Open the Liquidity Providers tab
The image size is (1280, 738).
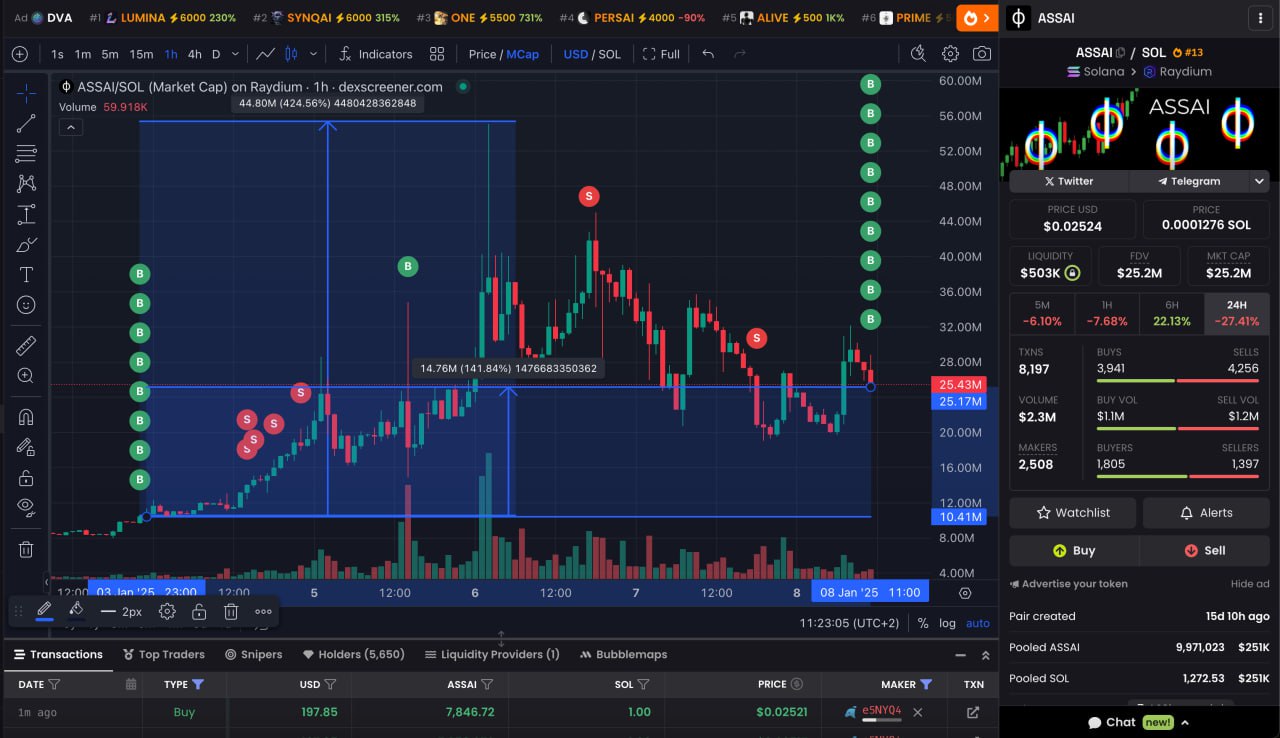491,654
